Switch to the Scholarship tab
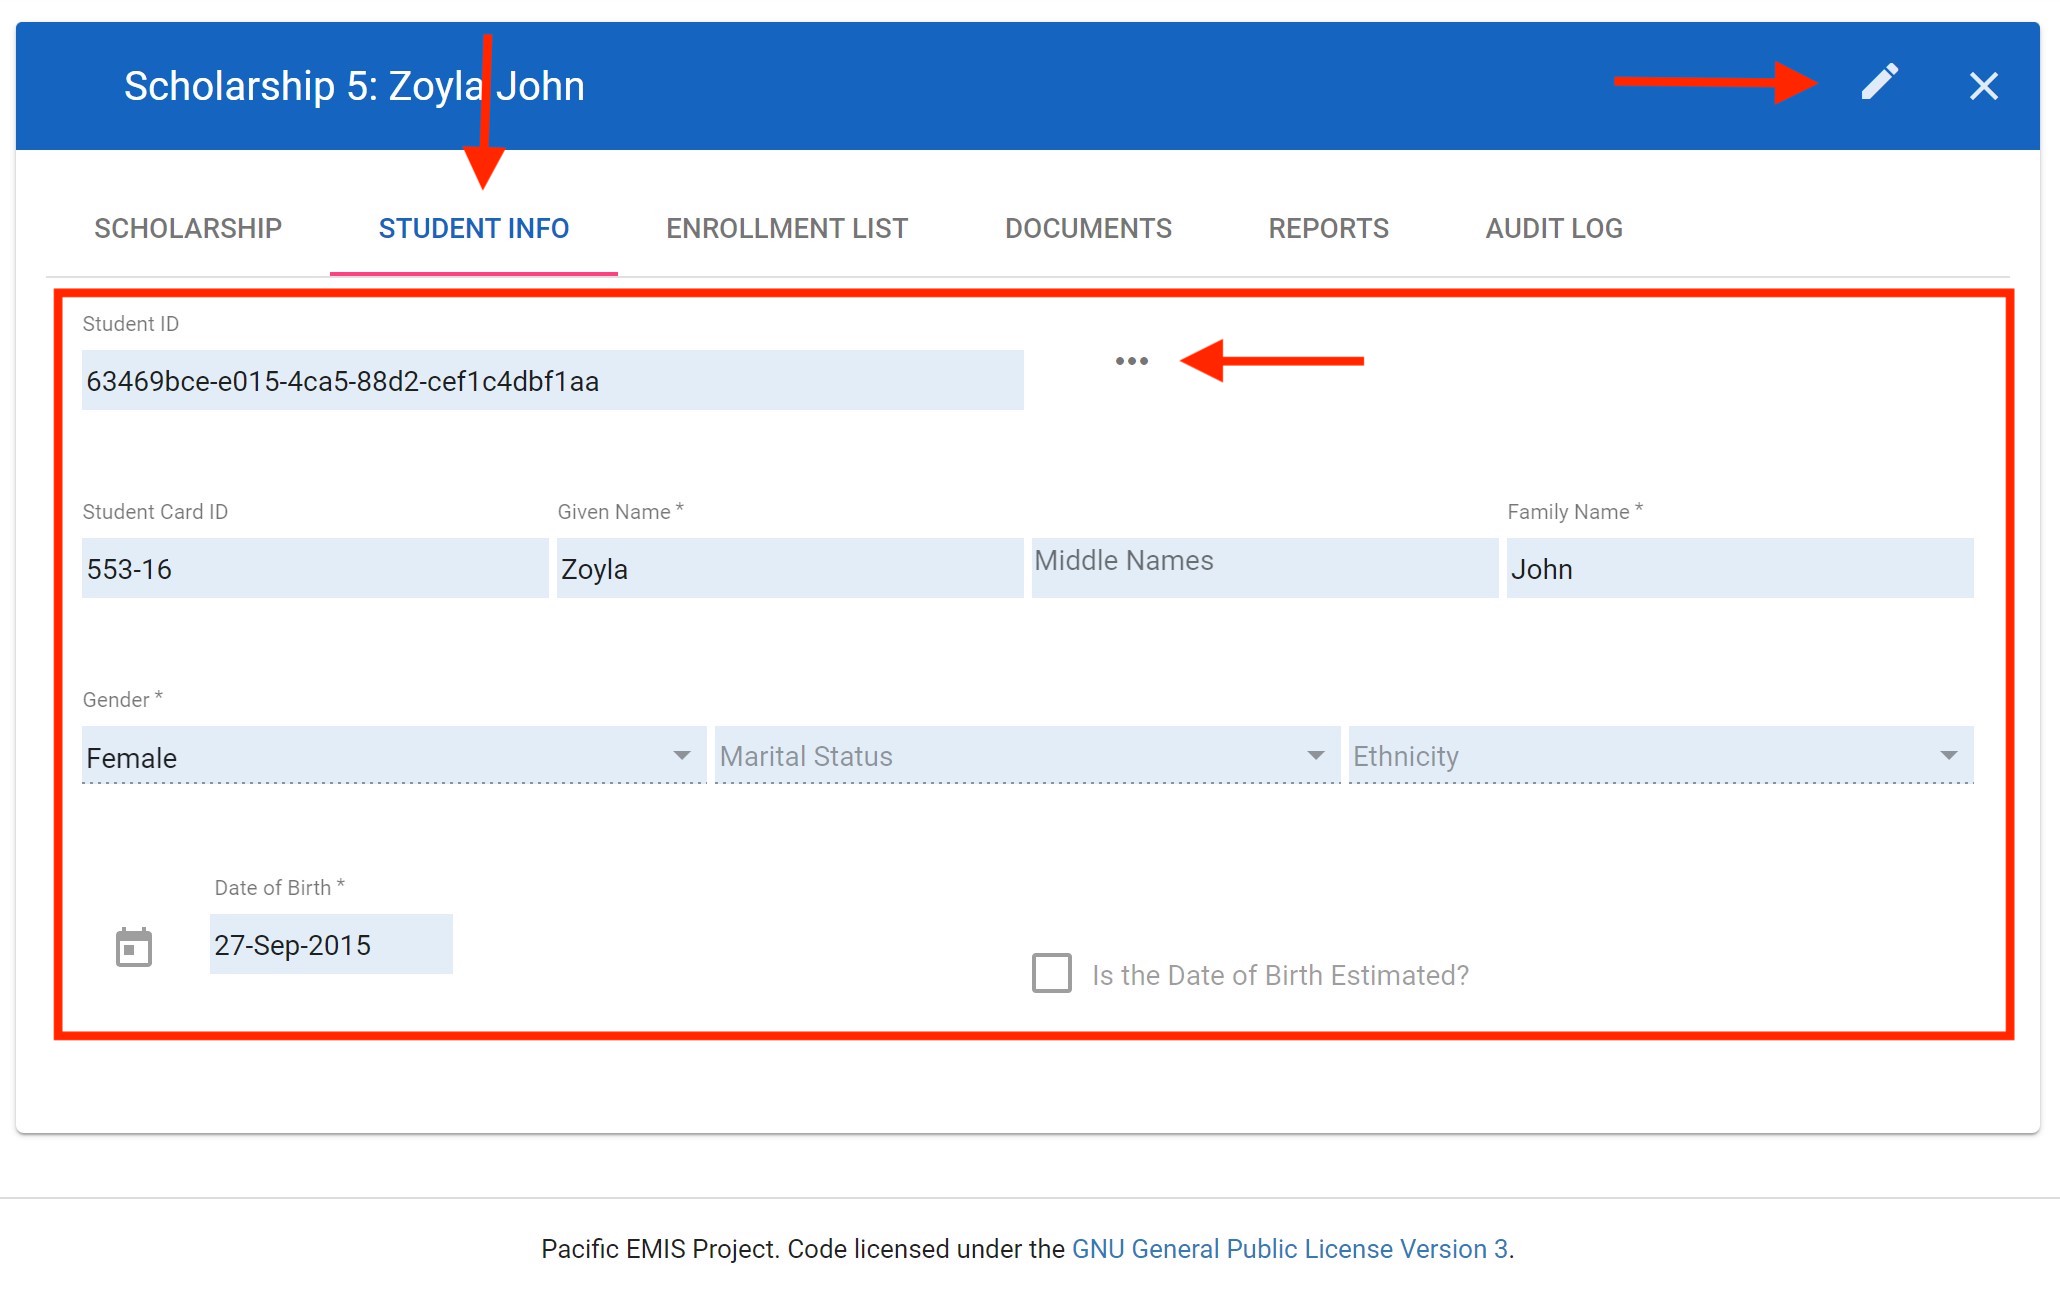Viewport: 2060px width, 1298px height. click(x=188, y=229)
